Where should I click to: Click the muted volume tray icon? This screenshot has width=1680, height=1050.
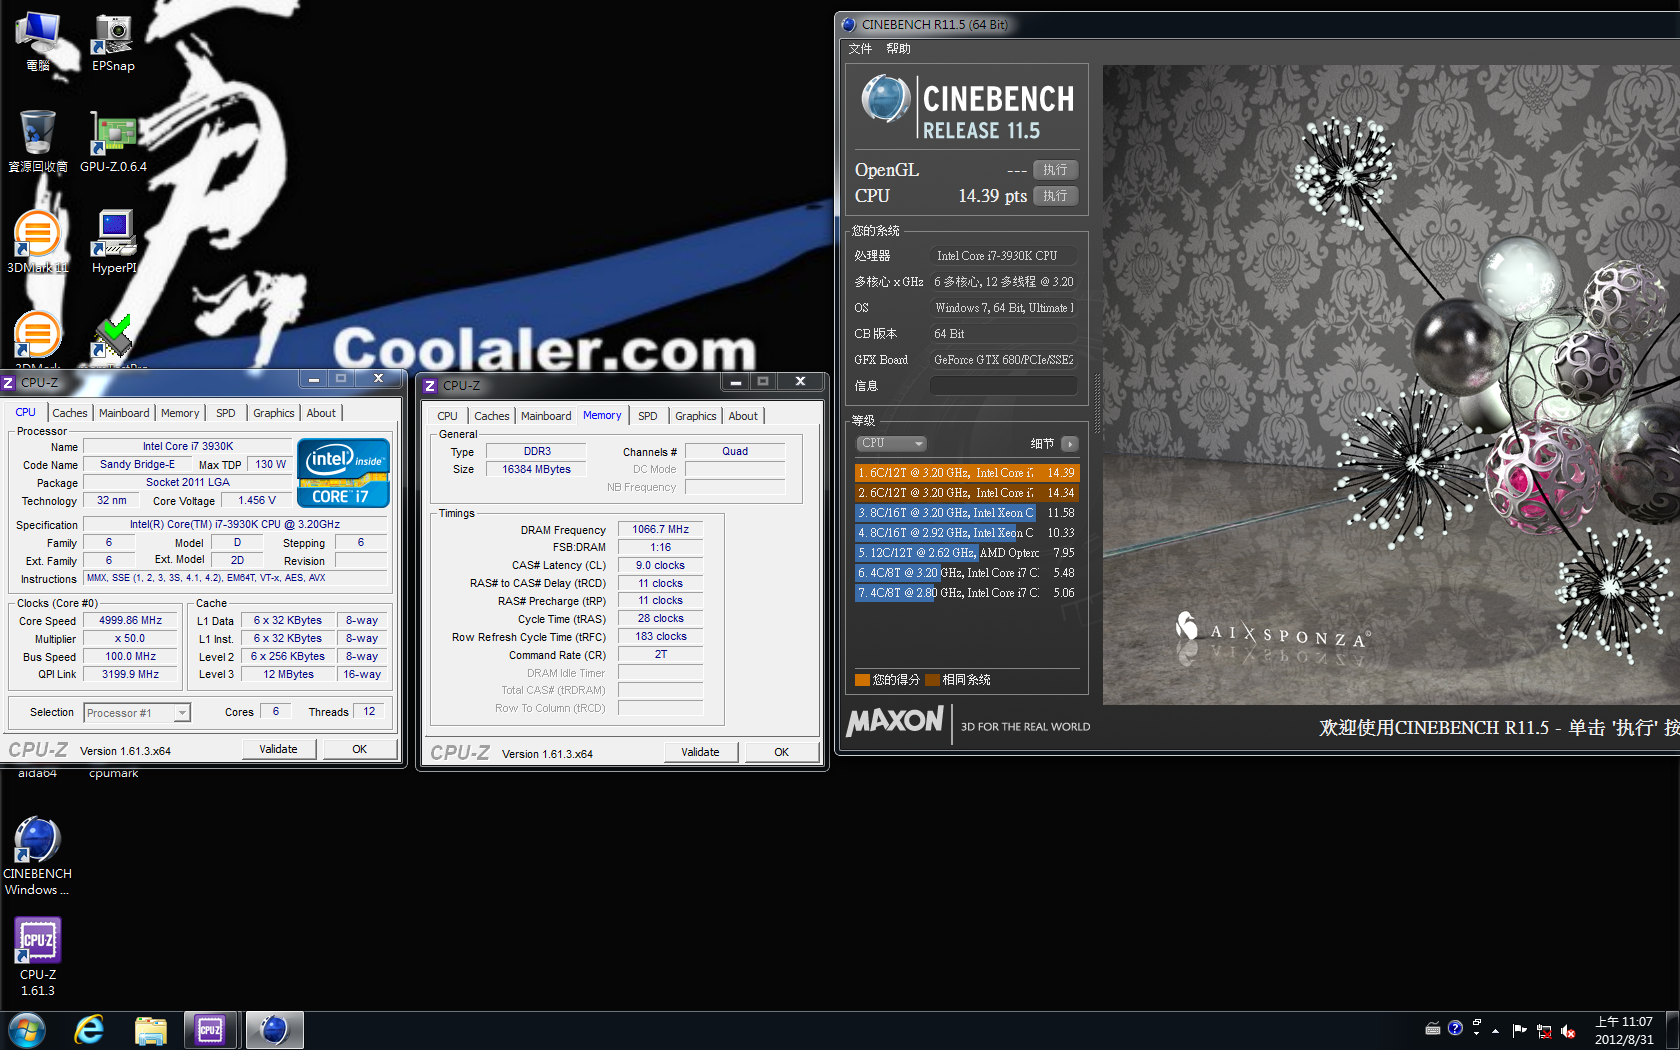1568,1031
